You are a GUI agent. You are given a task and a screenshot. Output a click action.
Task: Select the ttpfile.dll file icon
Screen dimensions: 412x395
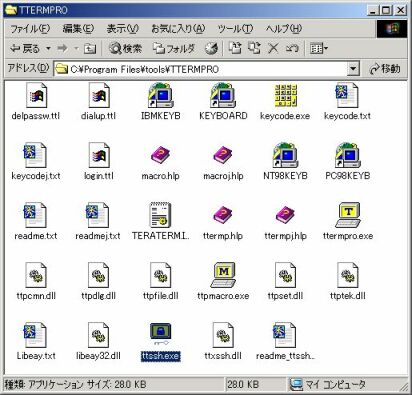(x=161, y=275)
